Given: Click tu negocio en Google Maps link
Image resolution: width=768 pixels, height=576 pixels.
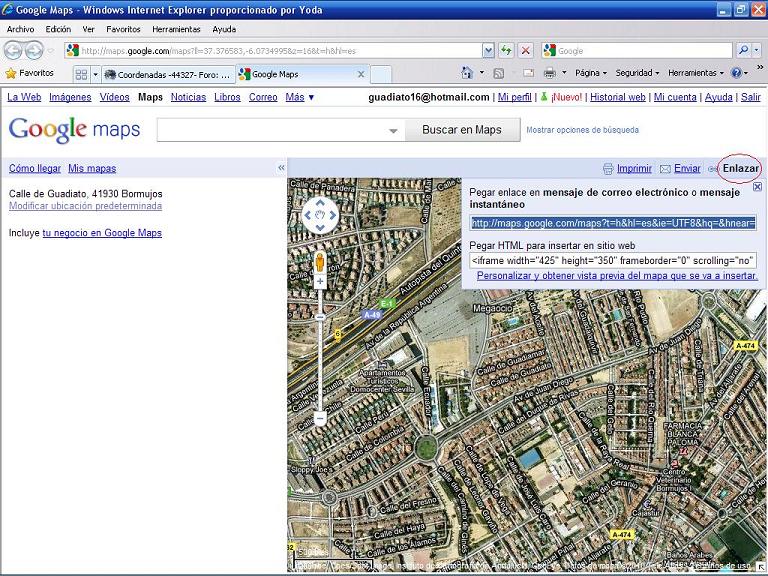Looking at the screenshot, I should coord(102,233).
